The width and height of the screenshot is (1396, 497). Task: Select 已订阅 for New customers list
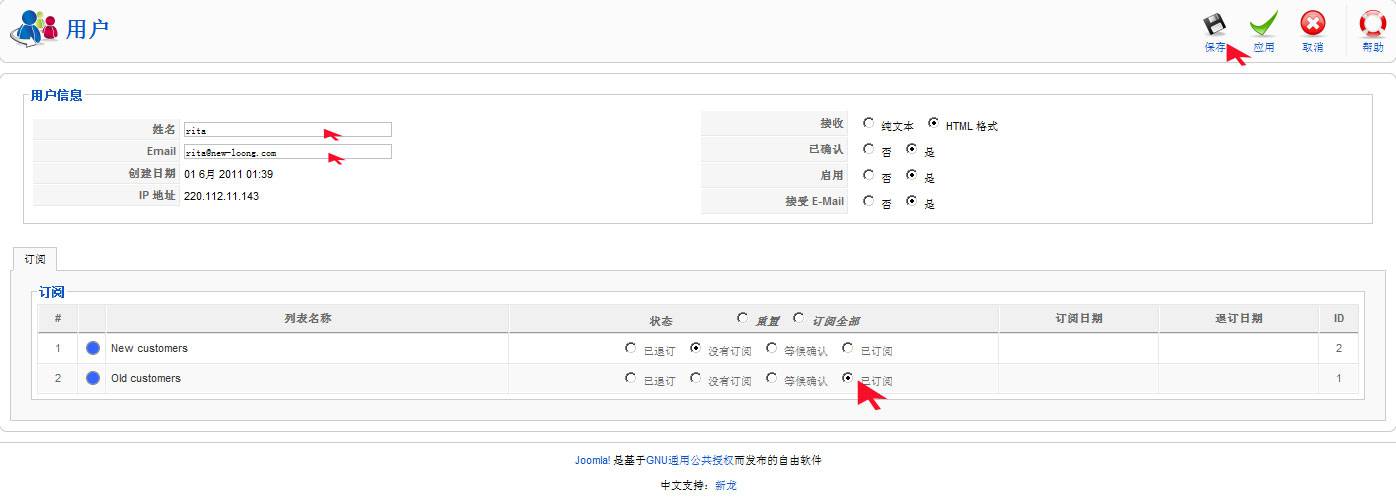click(x=848, y=348)
